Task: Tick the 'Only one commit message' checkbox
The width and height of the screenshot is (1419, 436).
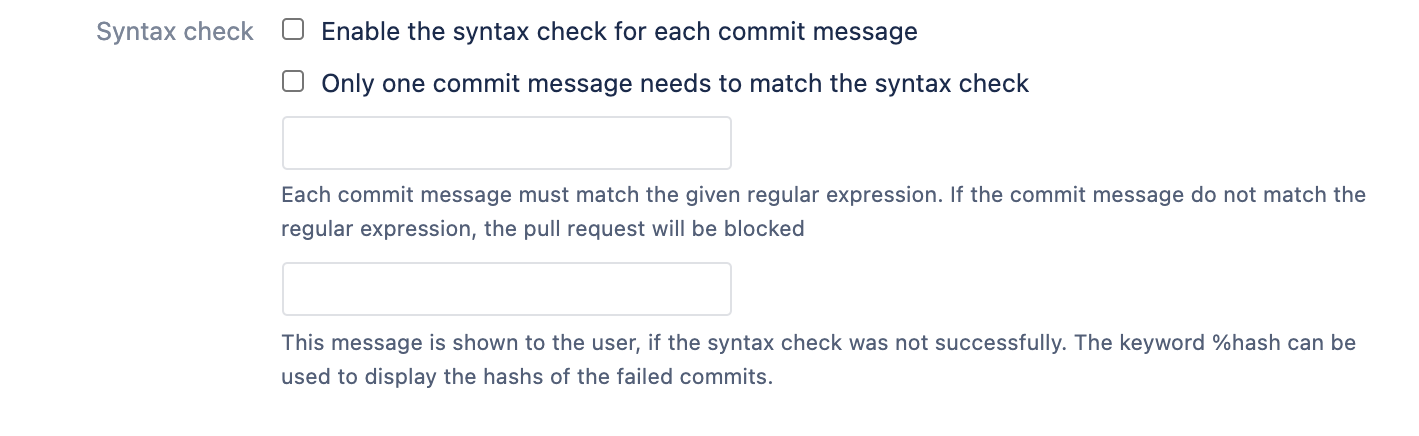Action: [293, 82]
